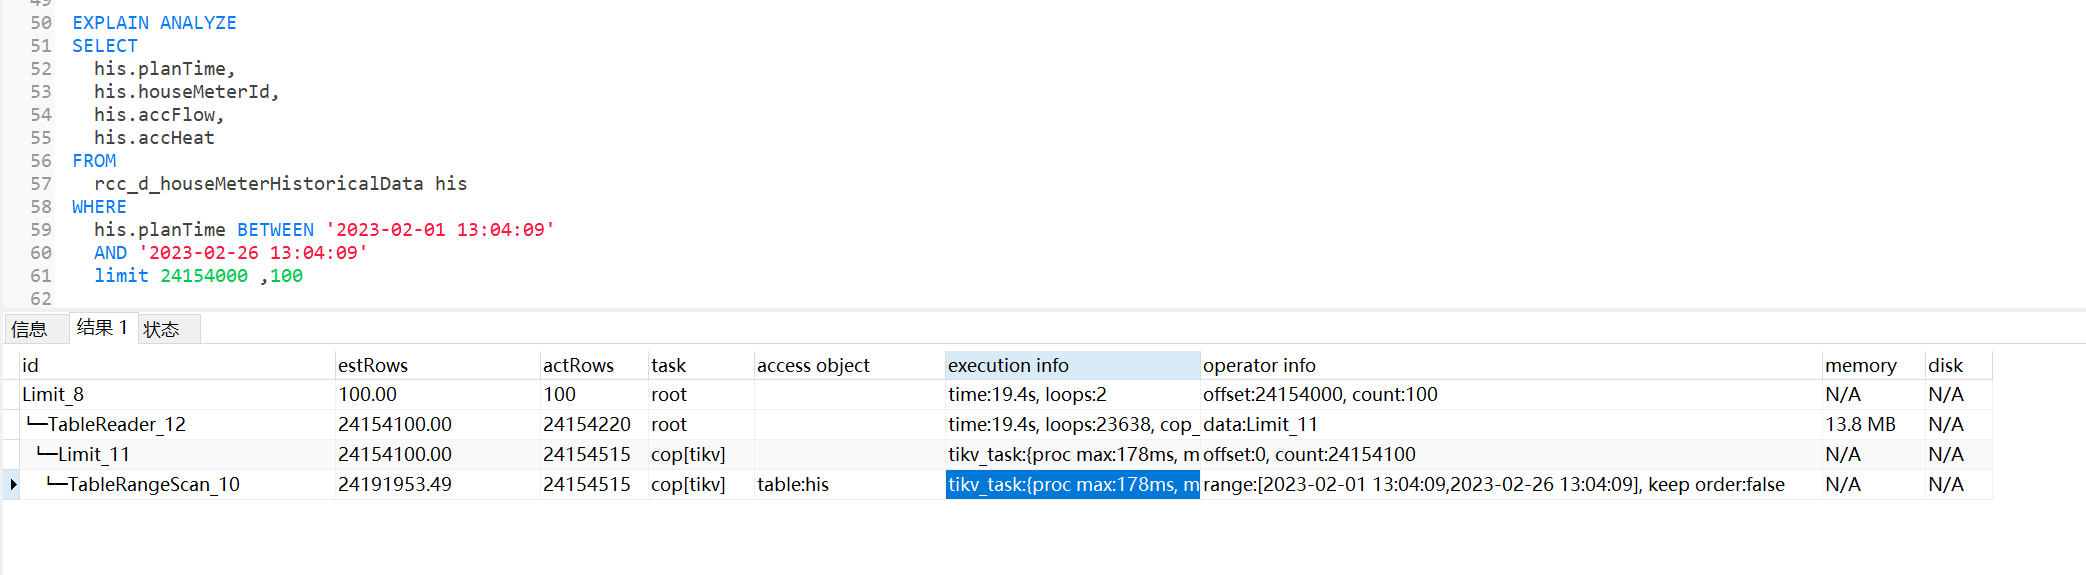The image size is (2086, 575).
Task: Select the 结果 1 tab
Action: [102, 328]
